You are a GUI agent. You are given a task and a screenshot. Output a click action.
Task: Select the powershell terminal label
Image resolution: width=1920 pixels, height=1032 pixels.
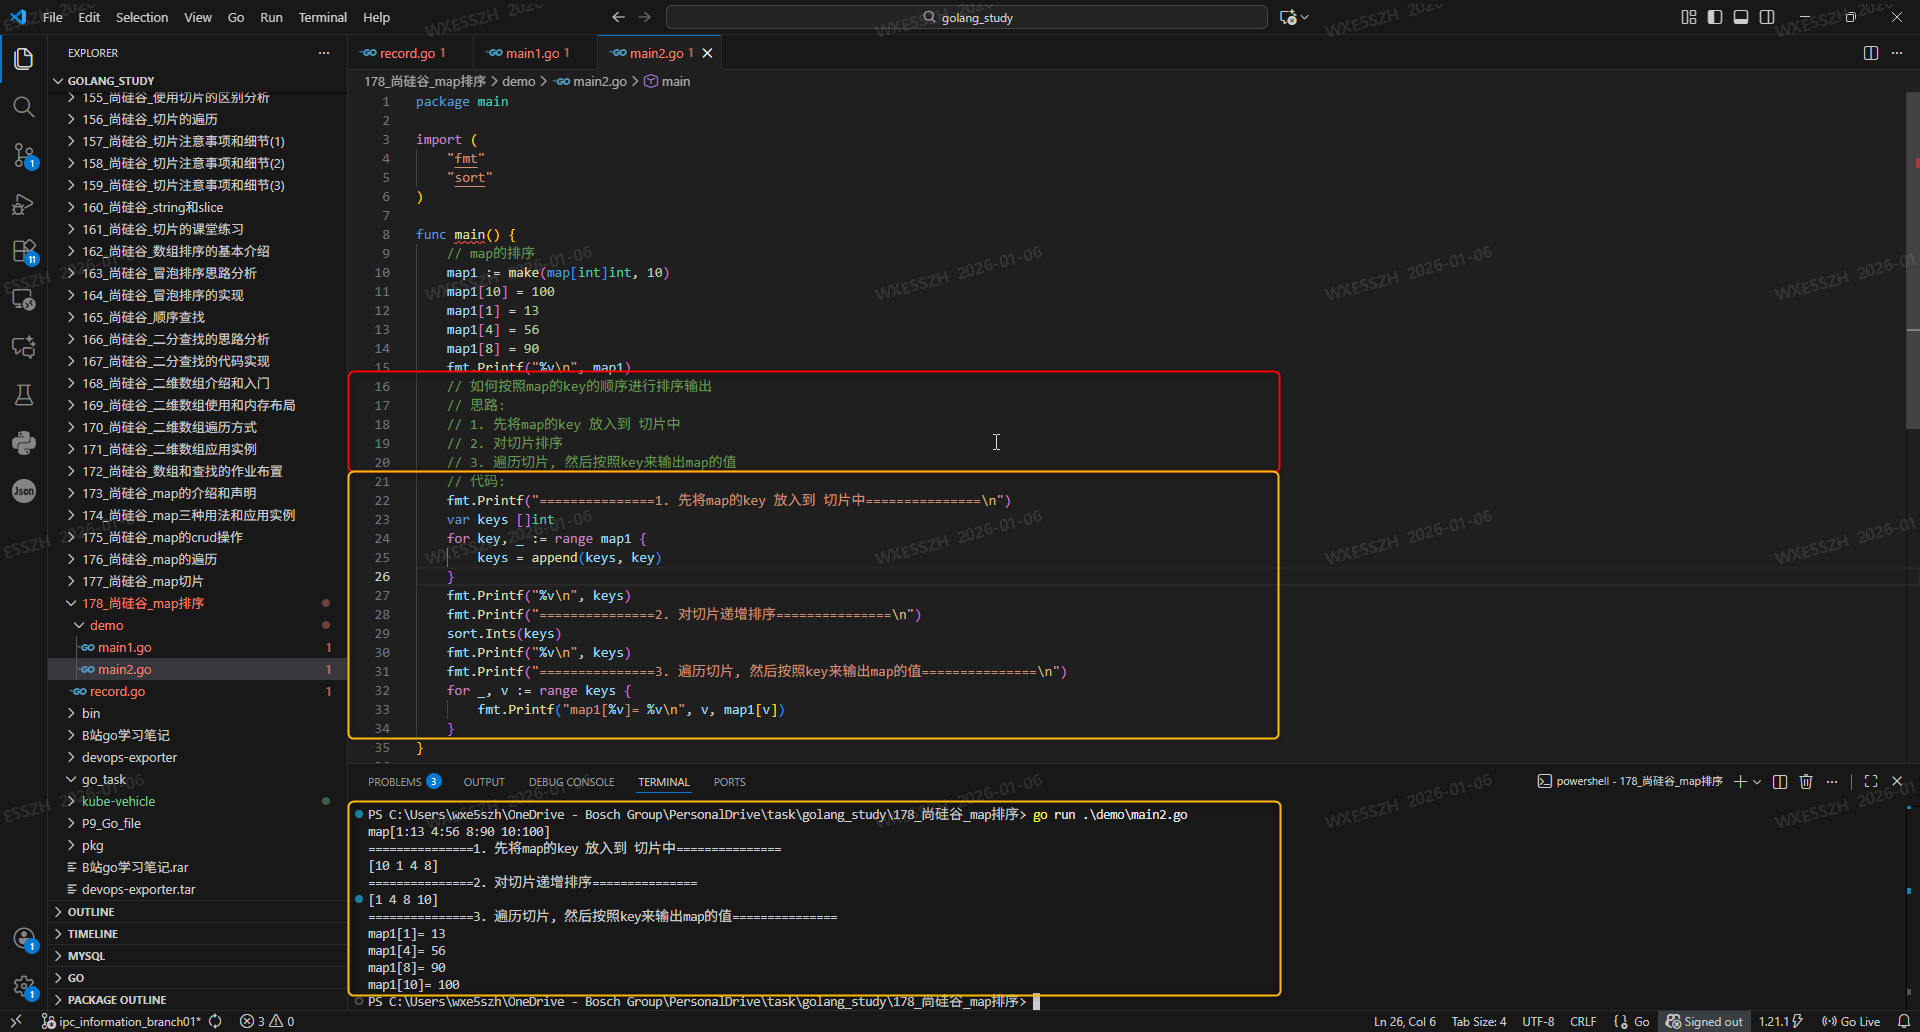[x=1630, y=781]
